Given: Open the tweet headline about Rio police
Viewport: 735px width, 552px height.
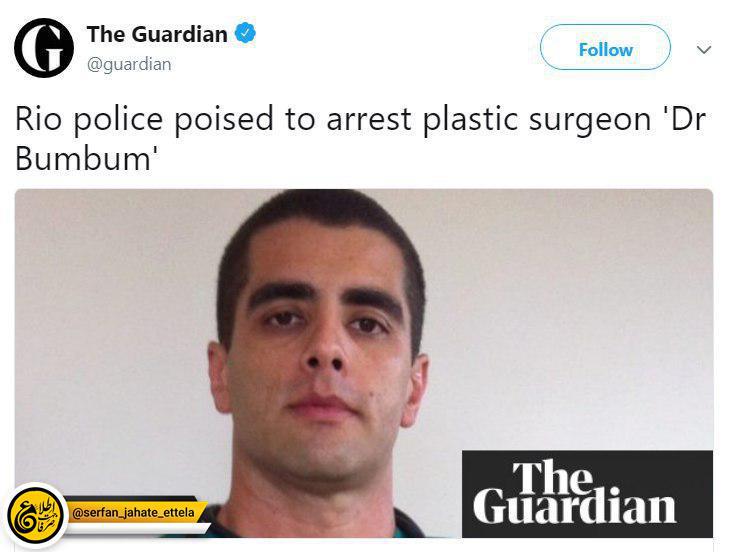Looking at the screenshot, I should tap(360, 138).
